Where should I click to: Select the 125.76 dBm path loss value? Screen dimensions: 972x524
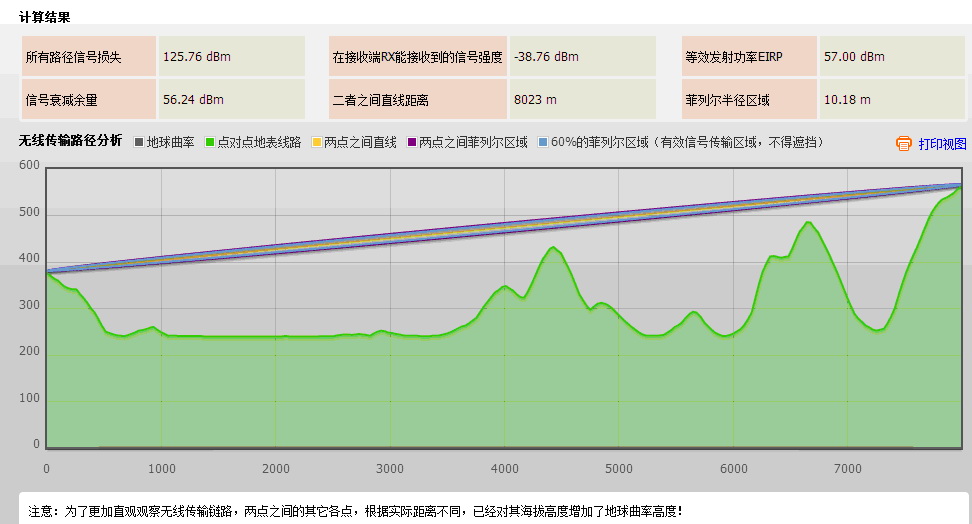[x=196, y=57]
